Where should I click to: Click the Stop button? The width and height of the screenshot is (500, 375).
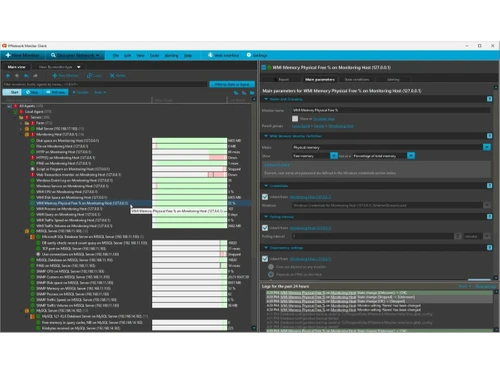[32, 92]
